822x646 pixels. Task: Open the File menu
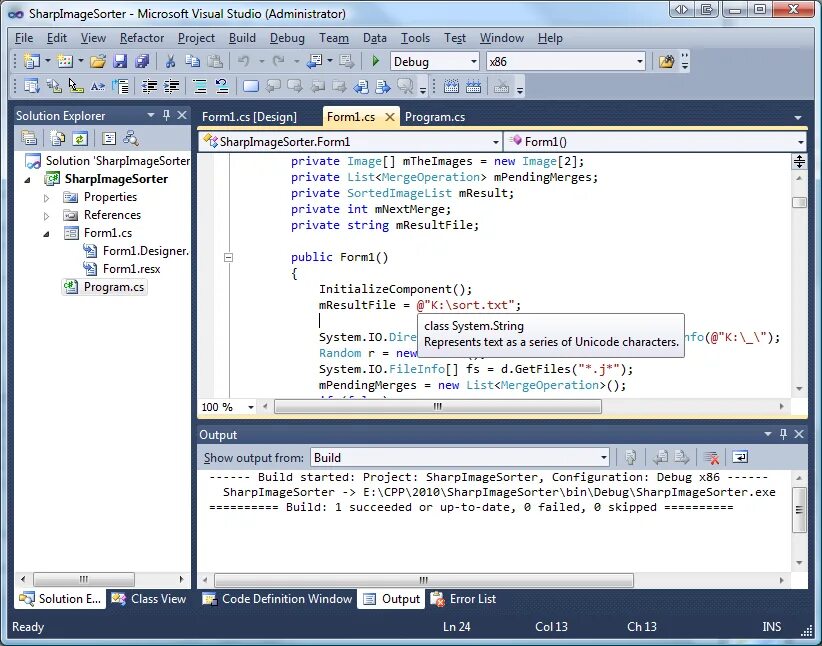24,38
